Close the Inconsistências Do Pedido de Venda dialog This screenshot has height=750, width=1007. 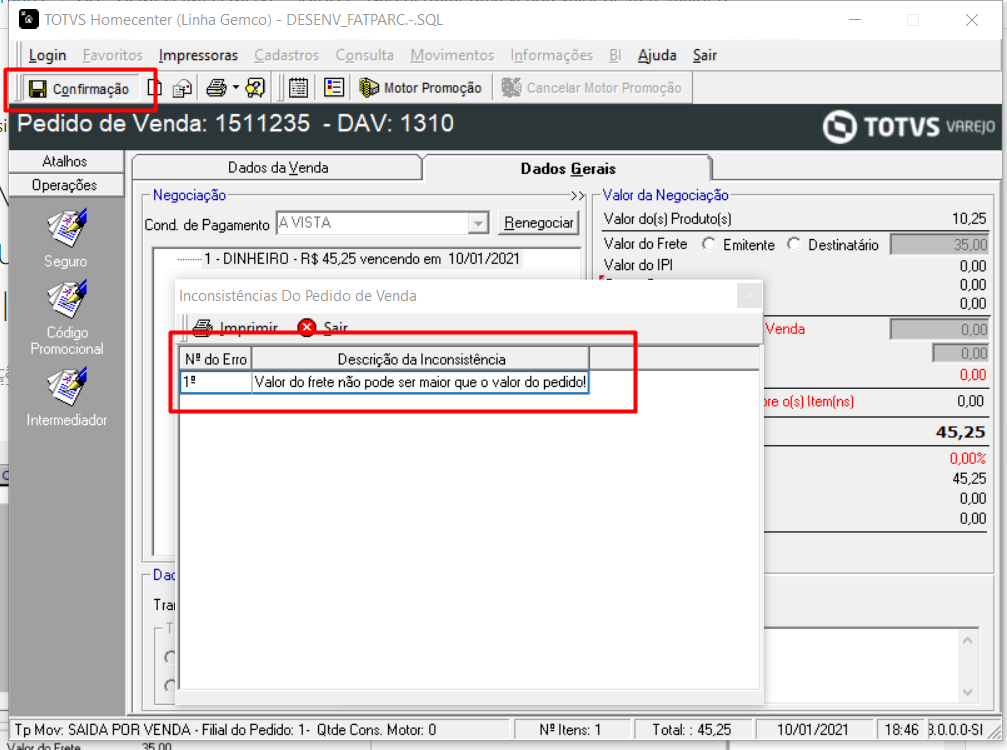click(x=749, y=296)
